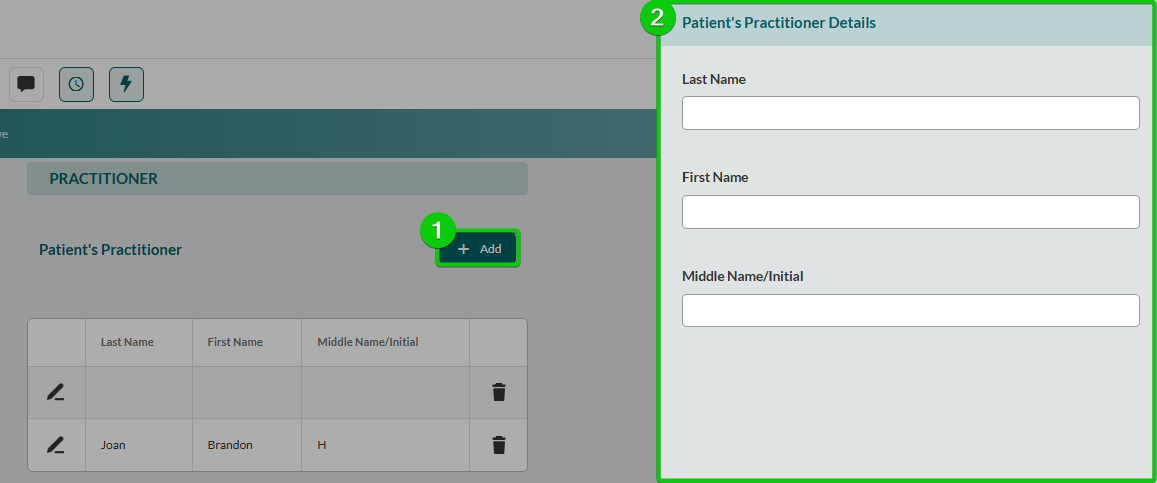
Task: Click the Patient's Practitioner section label
Action: [110, 250]
